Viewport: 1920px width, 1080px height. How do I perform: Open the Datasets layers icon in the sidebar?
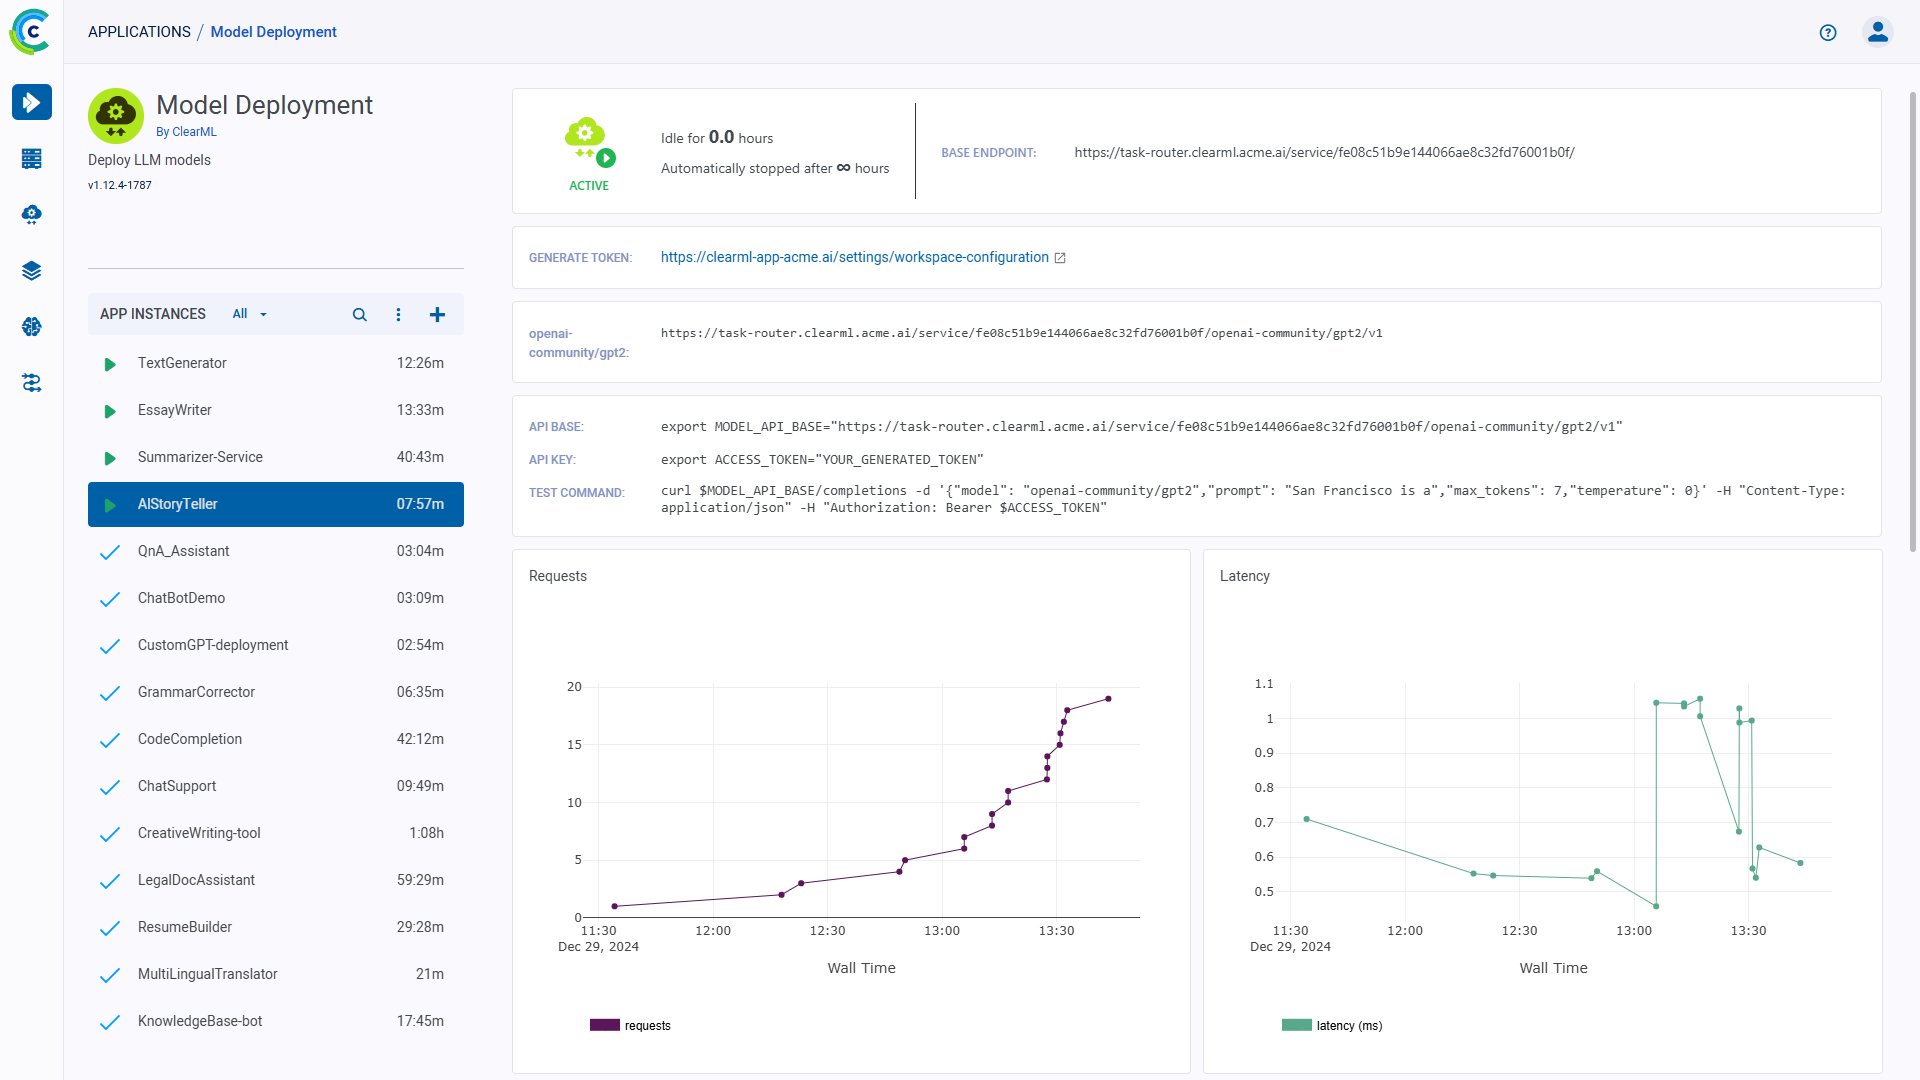31,270
